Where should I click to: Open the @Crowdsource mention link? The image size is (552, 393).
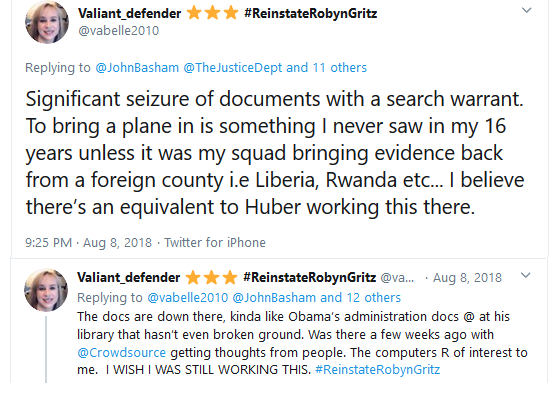tap(121, 352)
